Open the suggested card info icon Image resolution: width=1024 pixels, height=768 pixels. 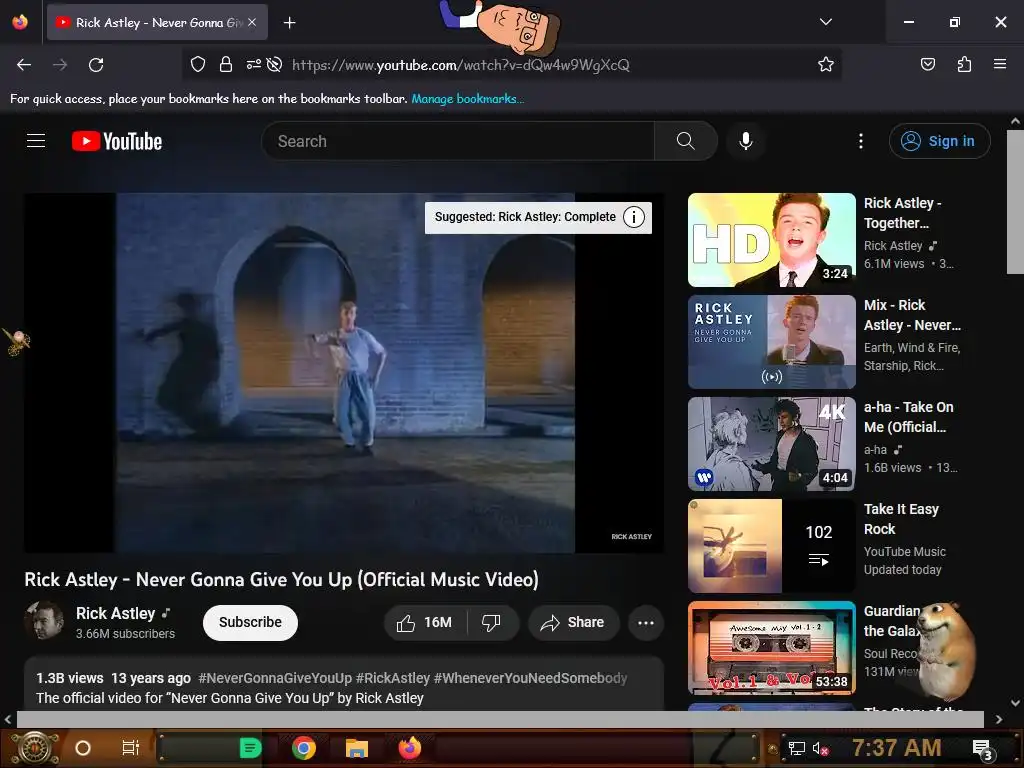[633, 217]
